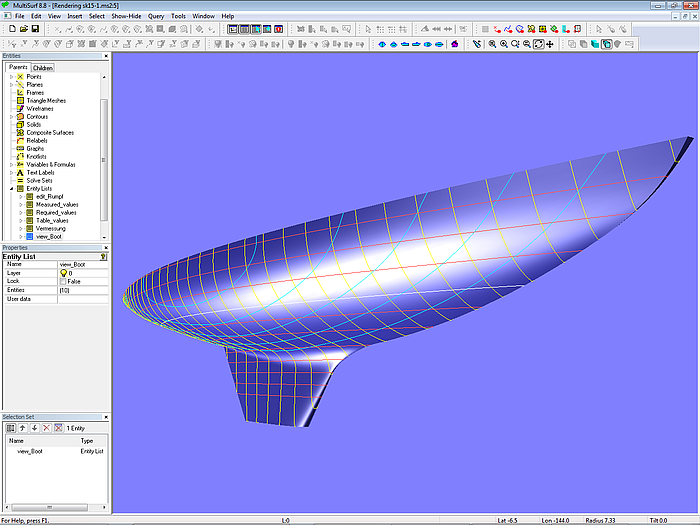Click the Zoom In magnifier icon
700x525 pixels.
point(503,44)
